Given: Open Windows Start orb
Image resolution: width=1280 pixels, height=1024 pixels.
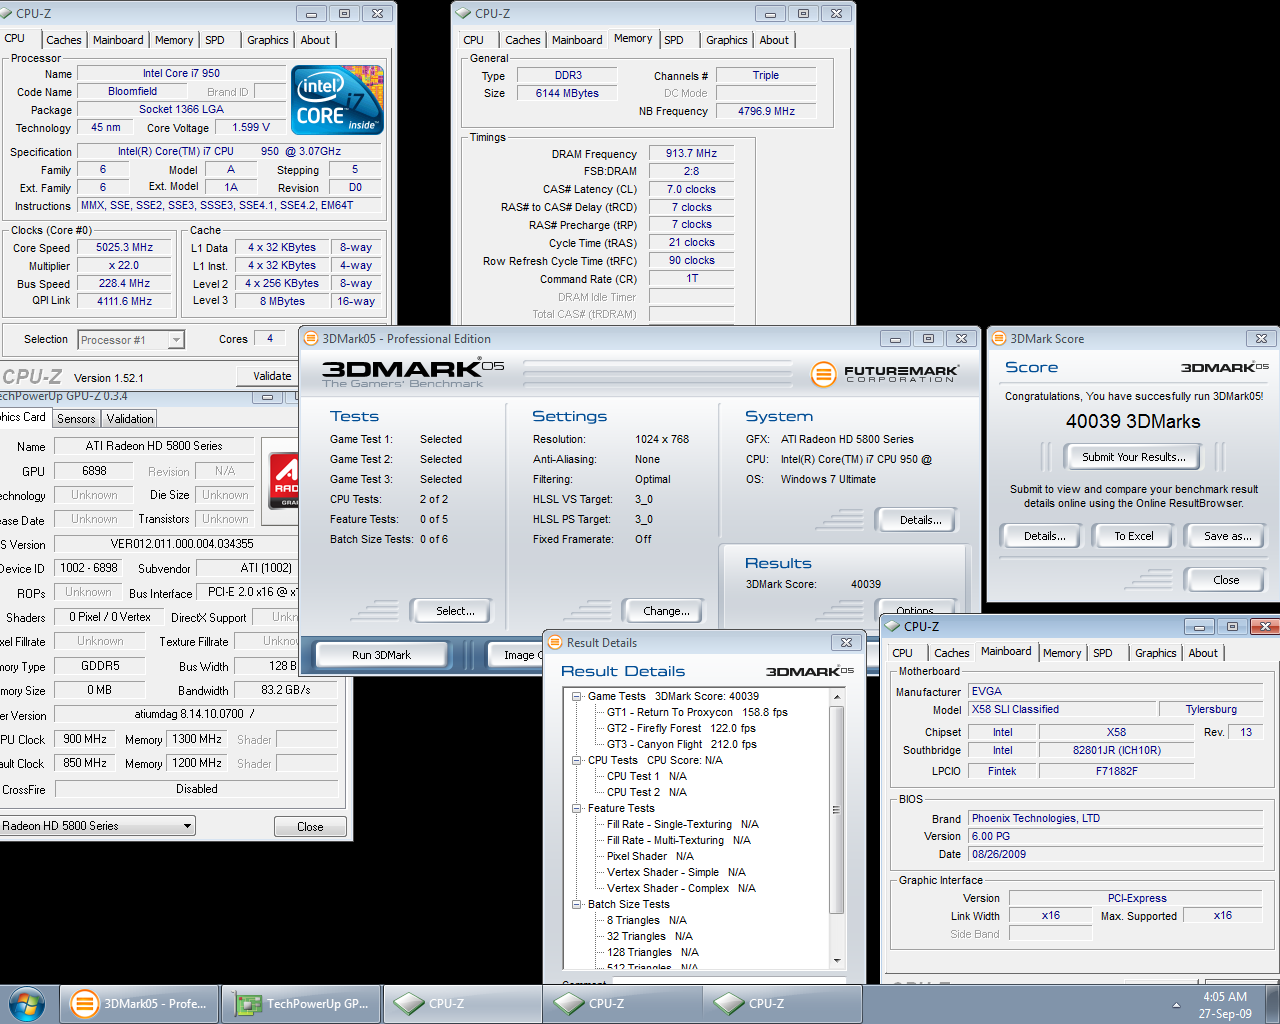Looking at the screenshot, I should tap(27, 1003).
